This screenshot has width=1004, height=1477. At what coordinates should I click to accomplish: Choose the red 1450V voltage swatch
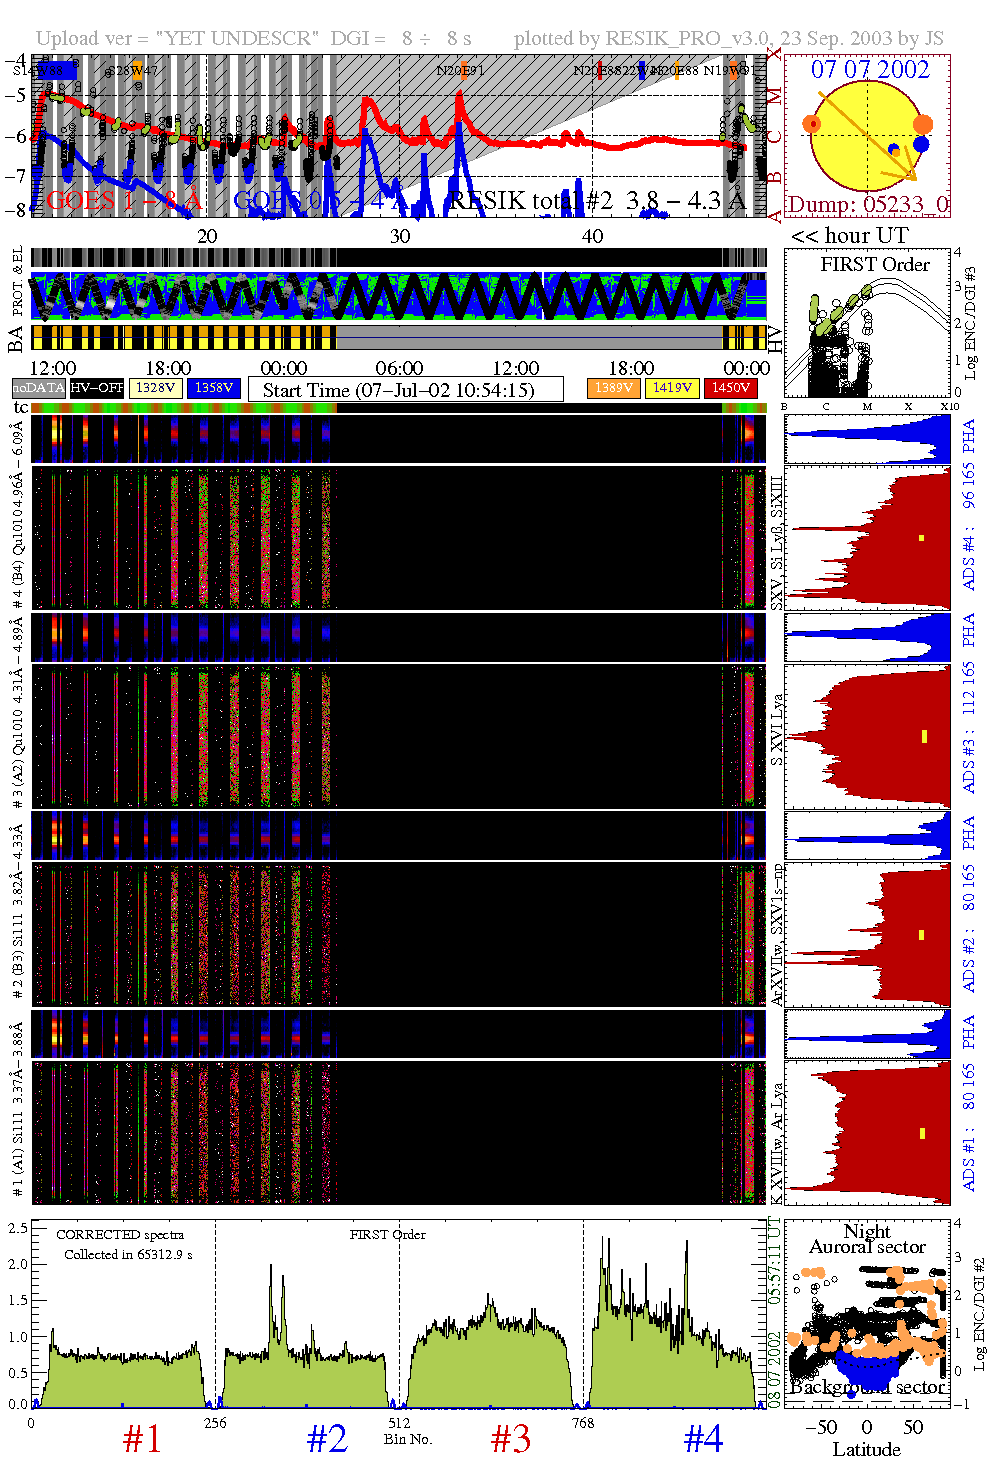[731, 388]
